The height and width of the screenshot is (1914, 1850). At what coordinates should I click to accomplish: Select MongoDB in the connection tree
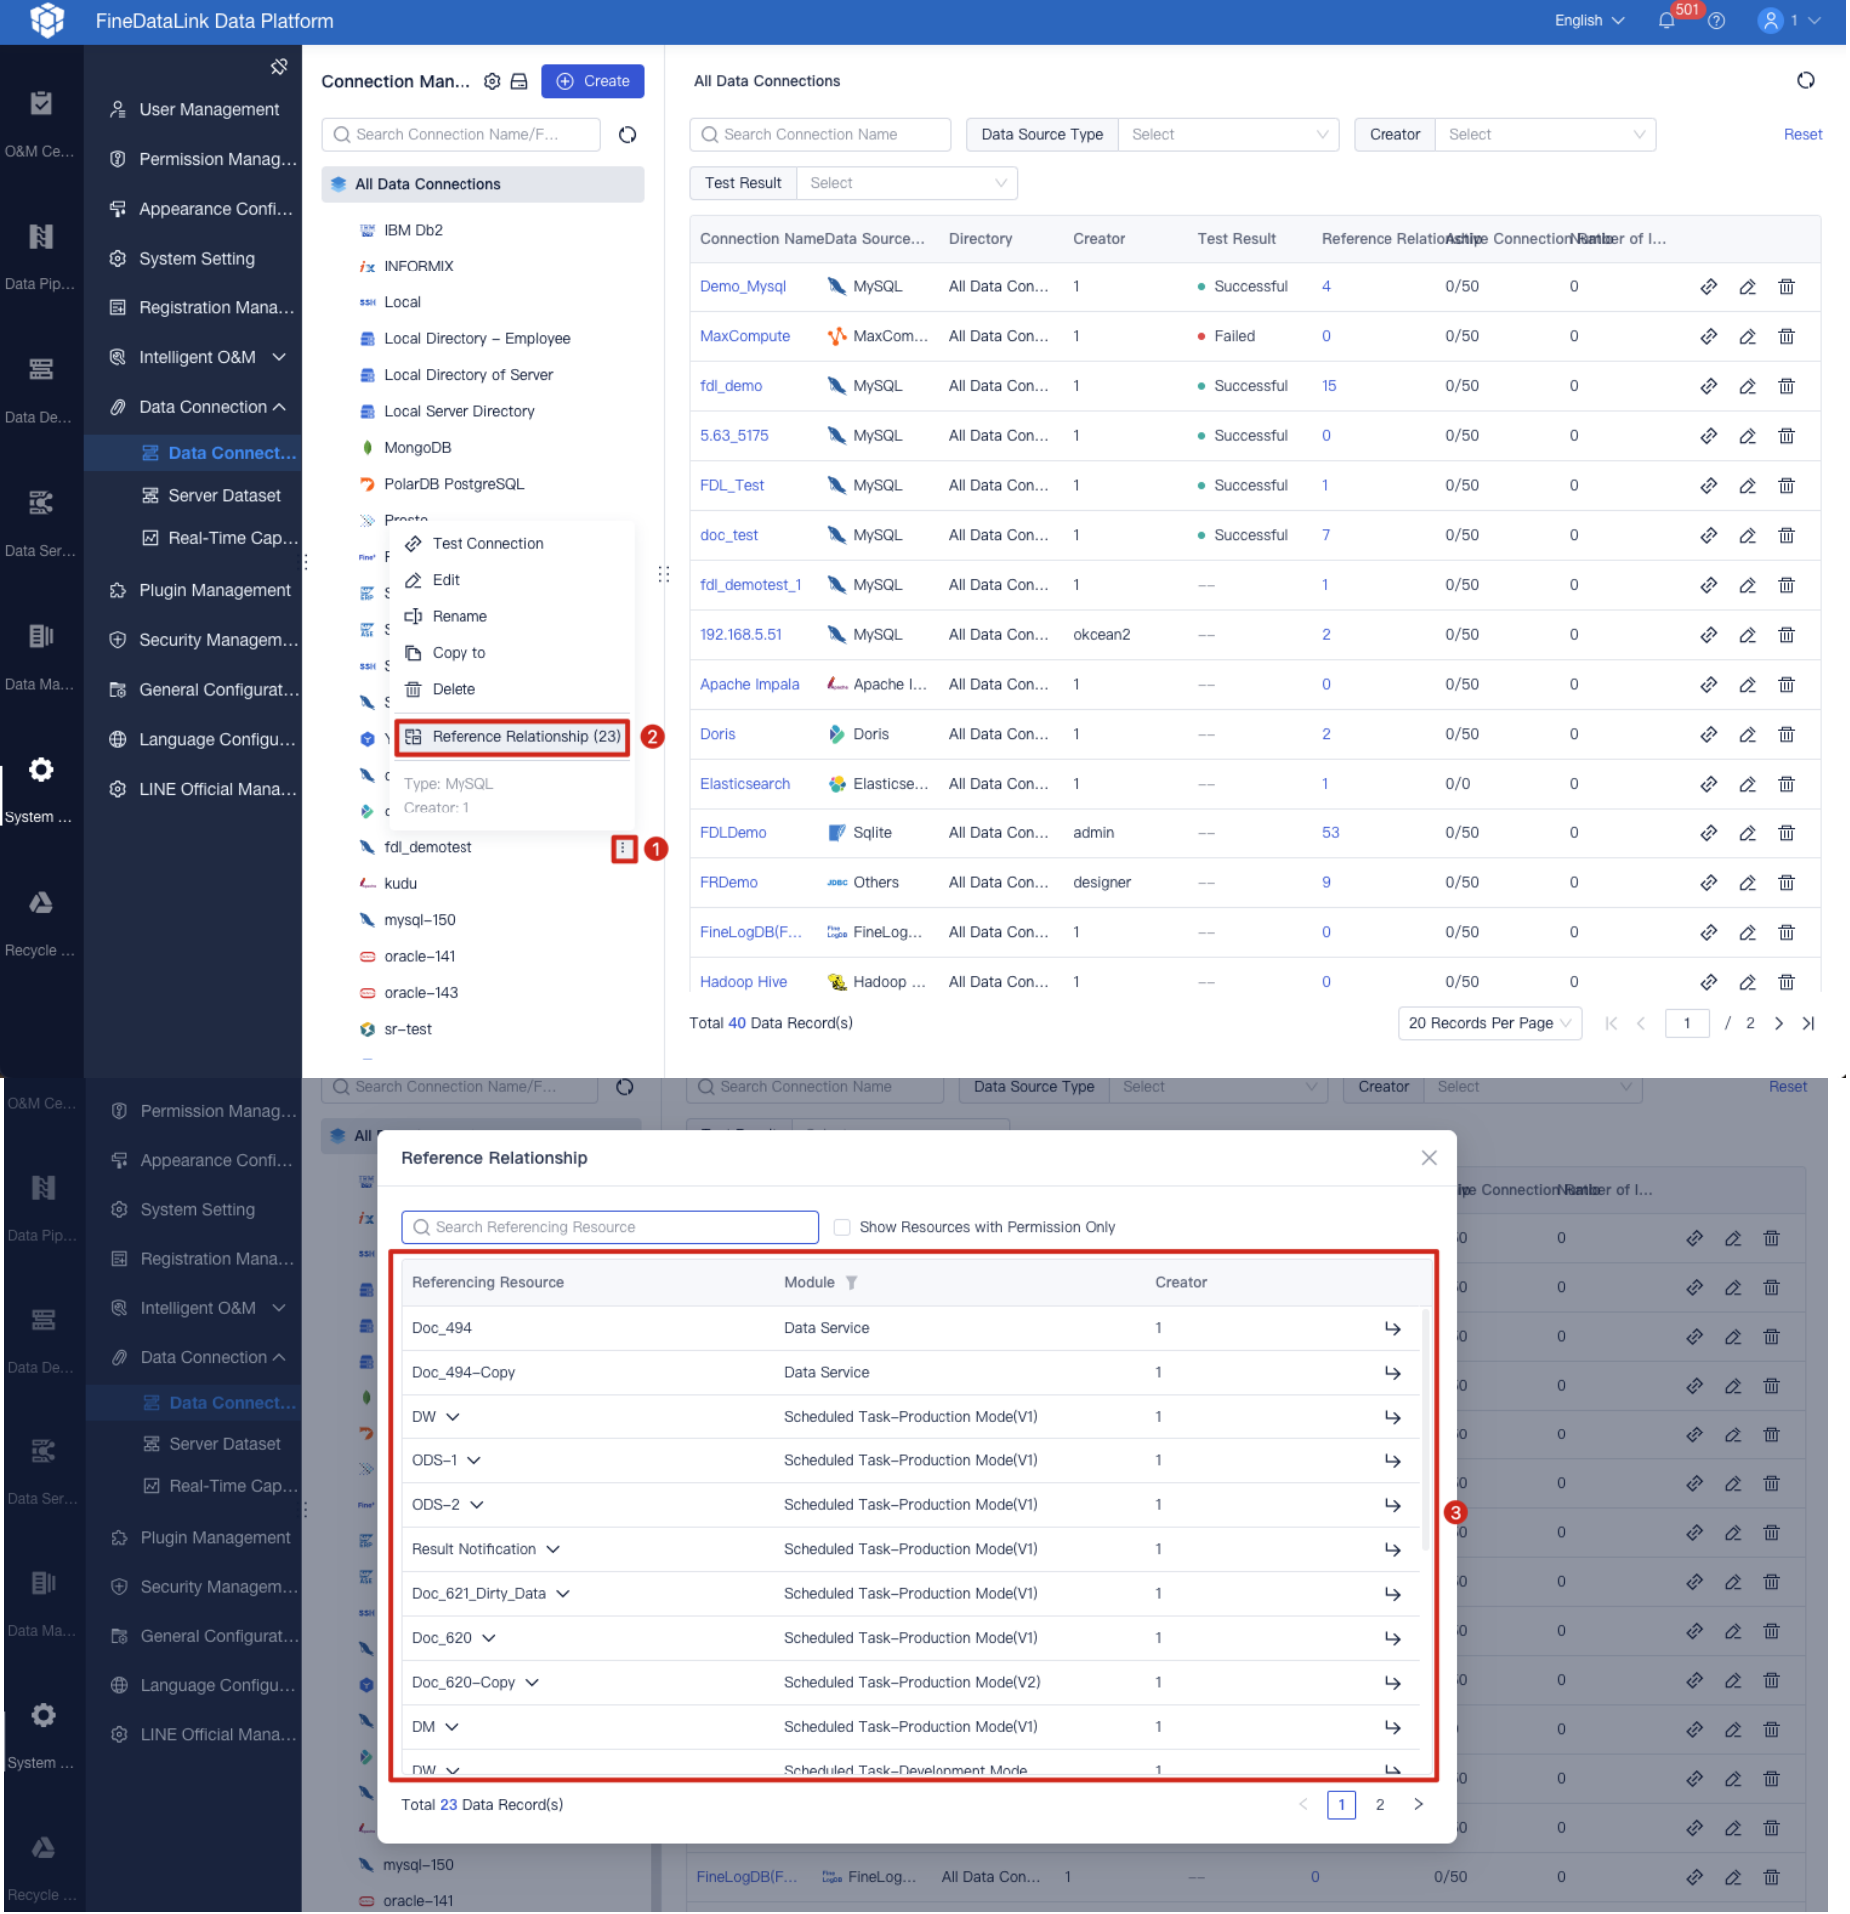coord(417,448)
